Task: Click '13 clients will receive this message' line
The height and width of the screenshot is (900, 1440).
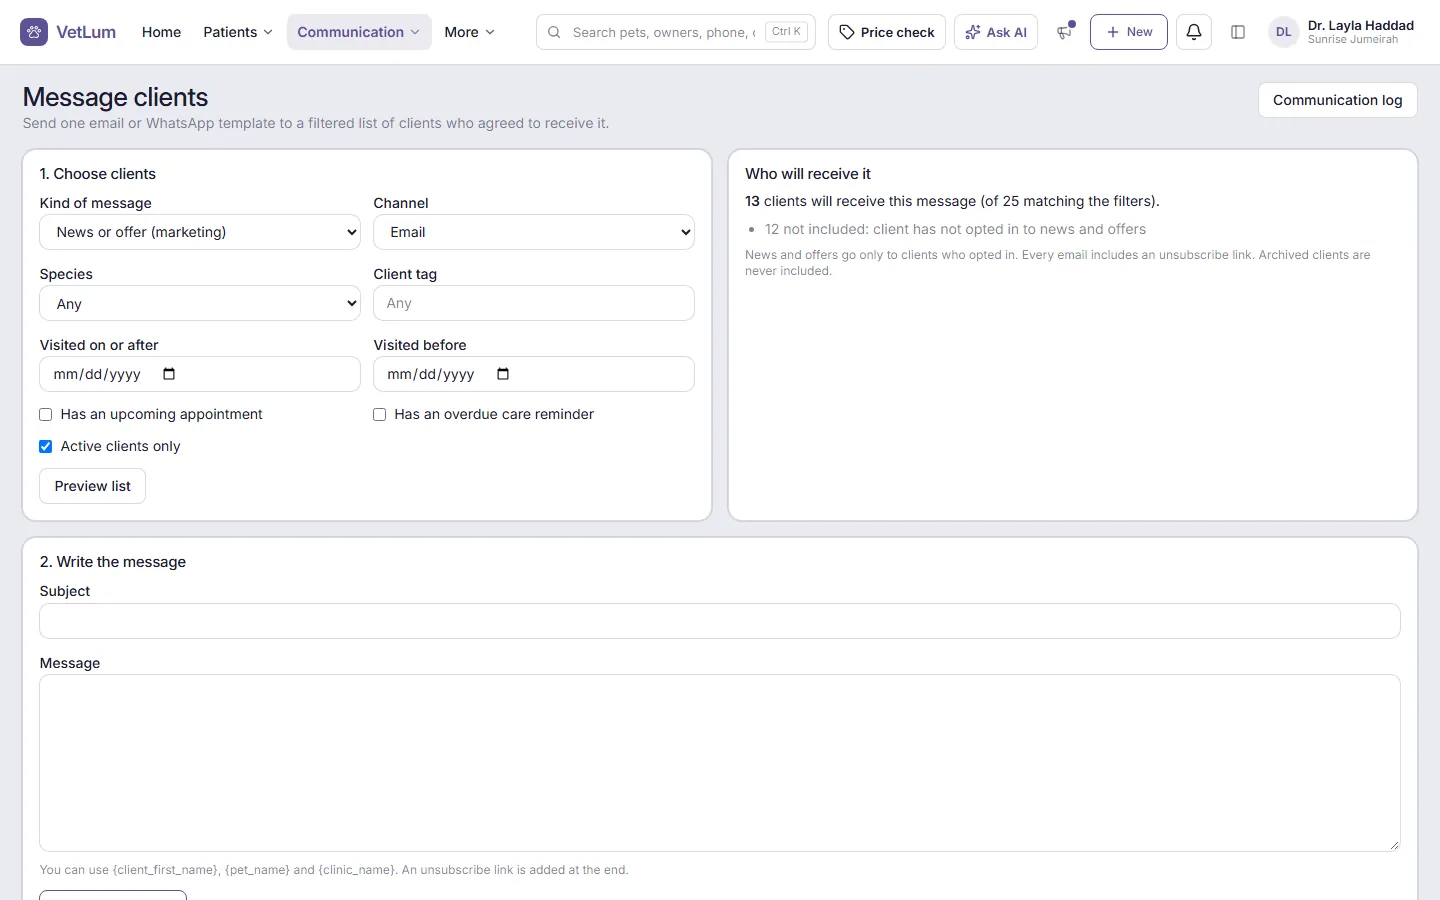Action: (x=952, y=201)
